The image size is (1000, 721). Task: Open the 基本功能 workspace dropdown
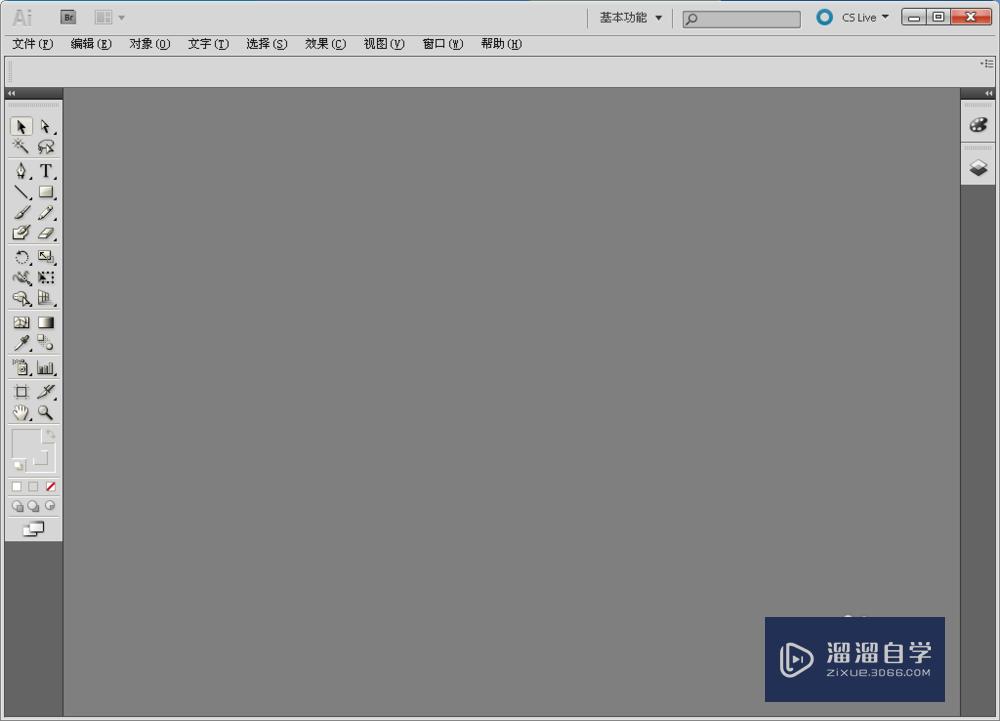(x=627, y=17)
